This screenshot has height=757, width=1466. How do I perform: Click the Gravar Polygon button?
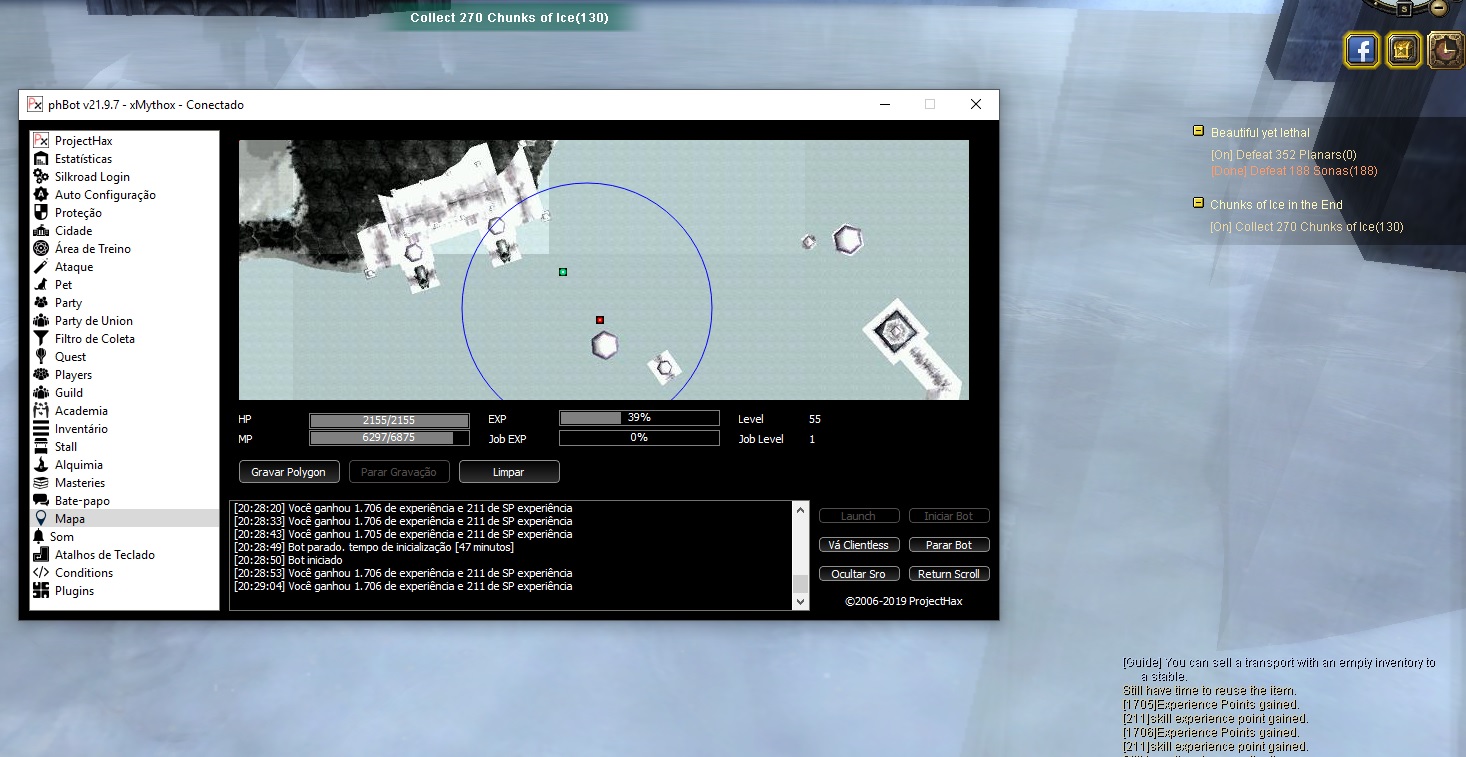pyautogui.click(x=289, y=472)
